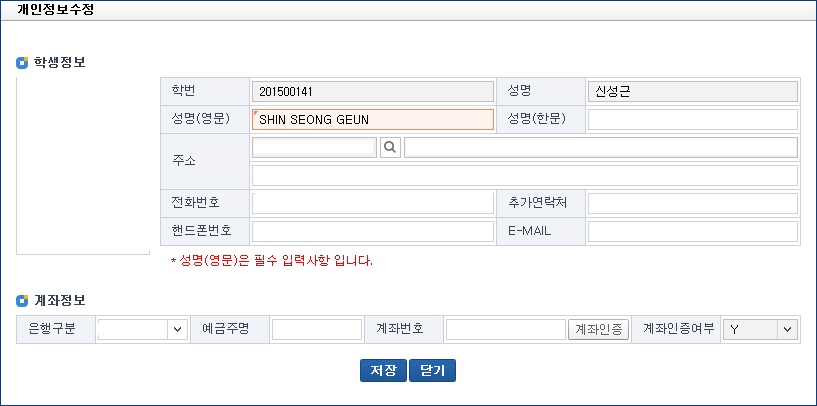The width and height of the screenshot is (817, 406).
Task: Click the 닫기 button
Action: pos(432,371)
